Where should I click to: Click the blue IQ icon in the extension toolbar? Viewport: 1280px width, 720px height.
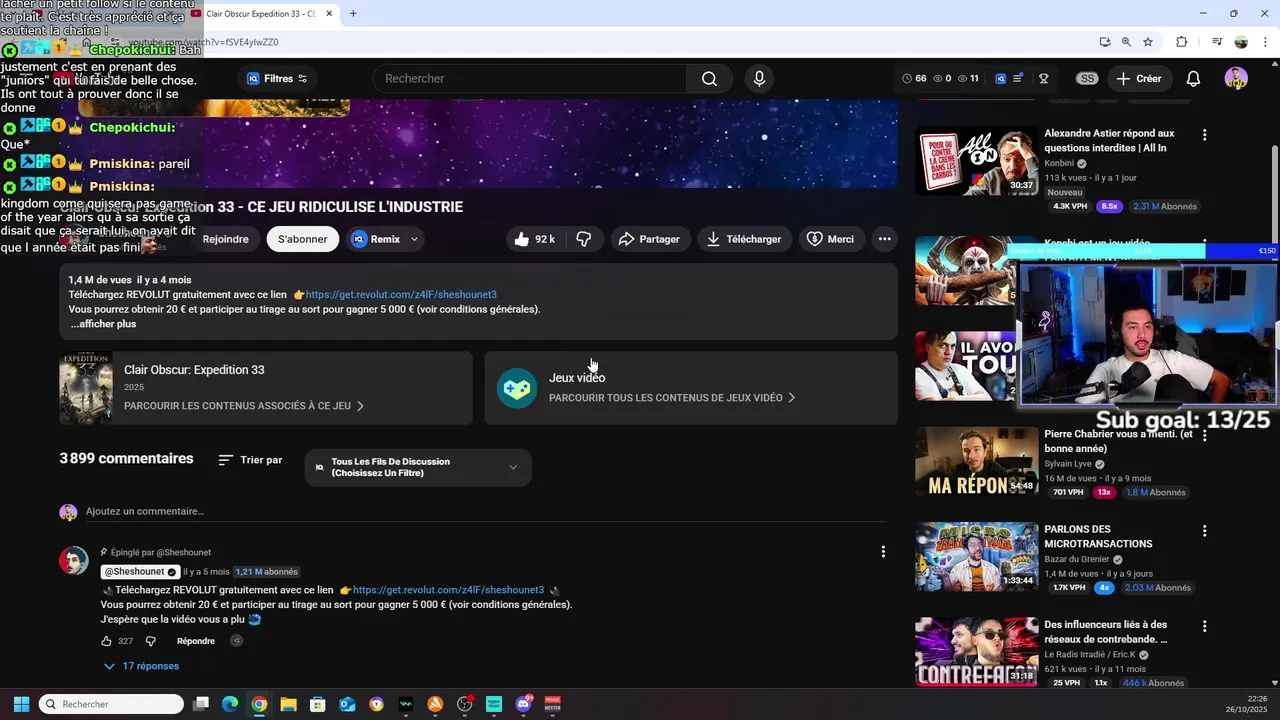click(x=1000, y=78)
